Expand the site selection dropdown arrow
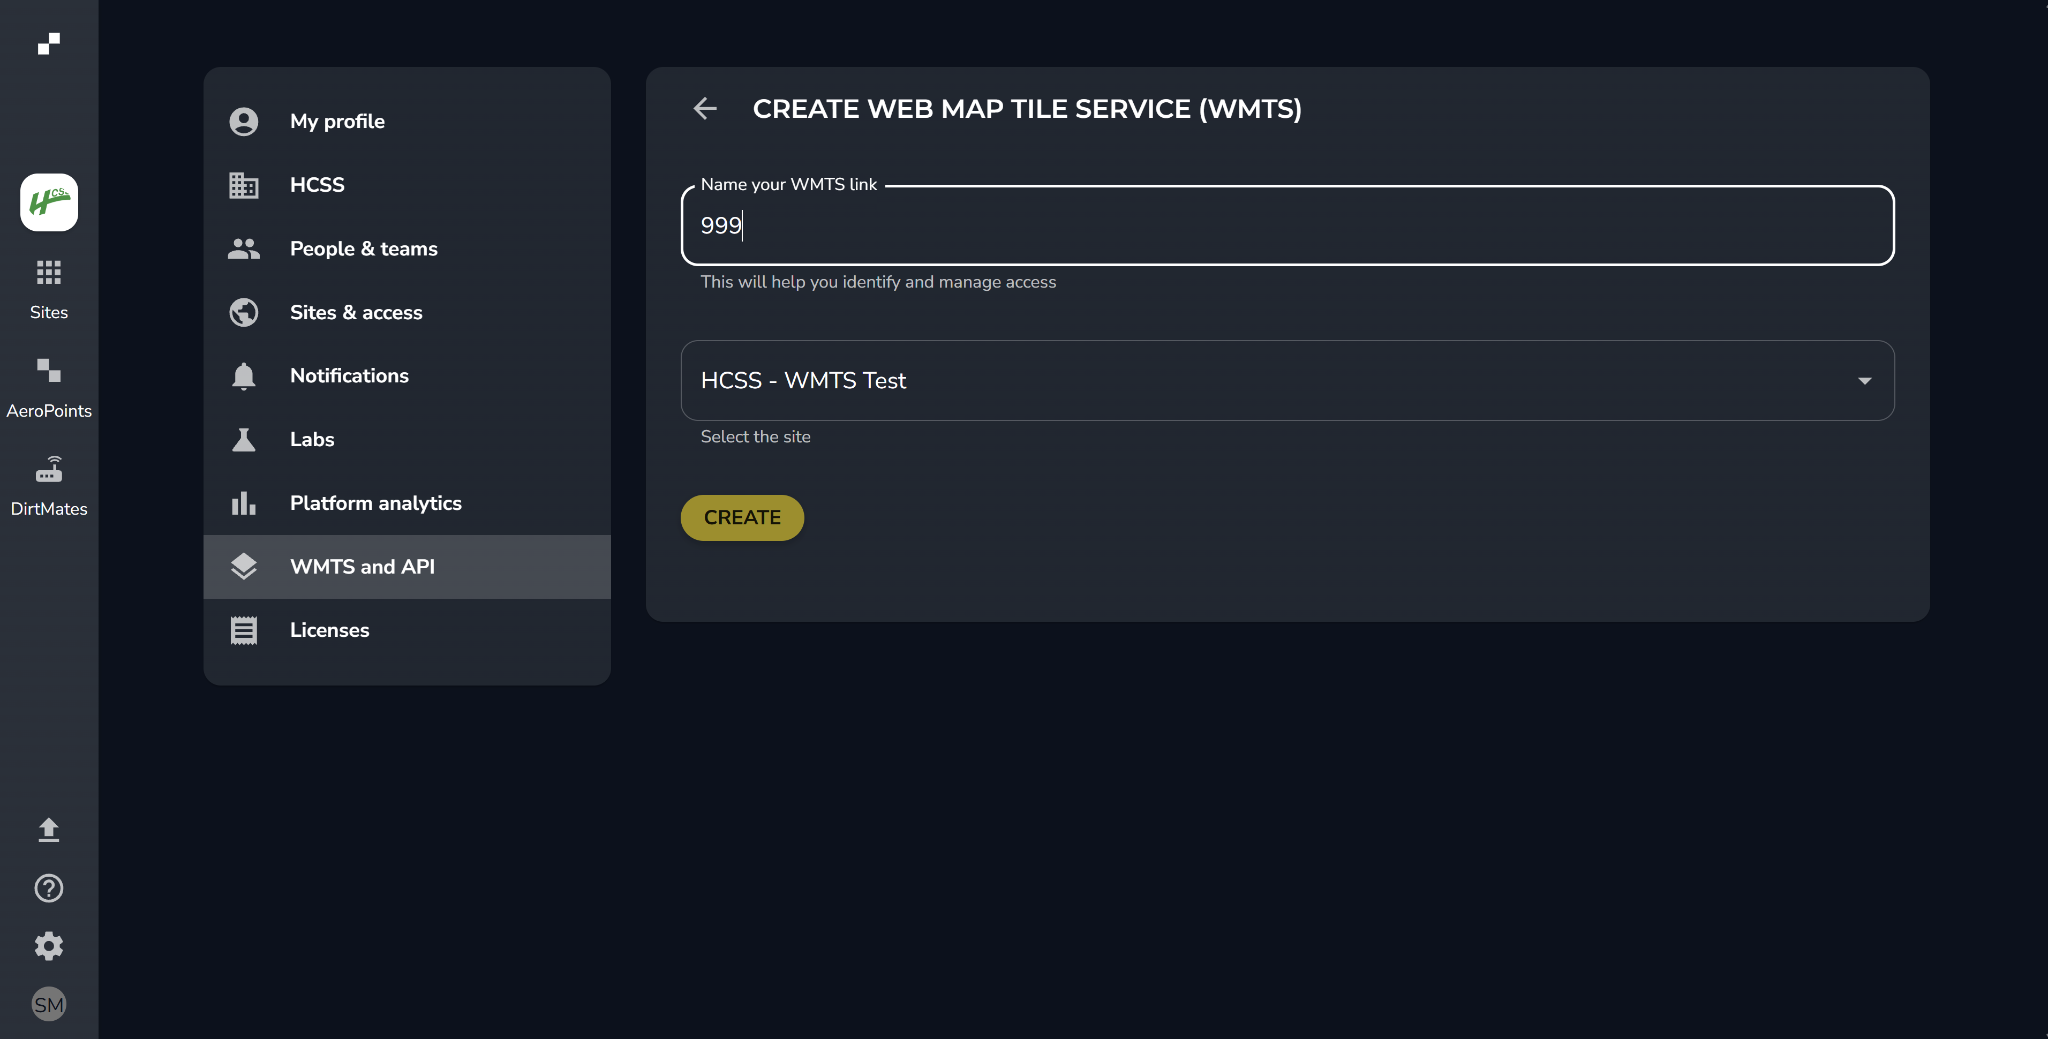 pyautogui.click(x=1864, y=381)
